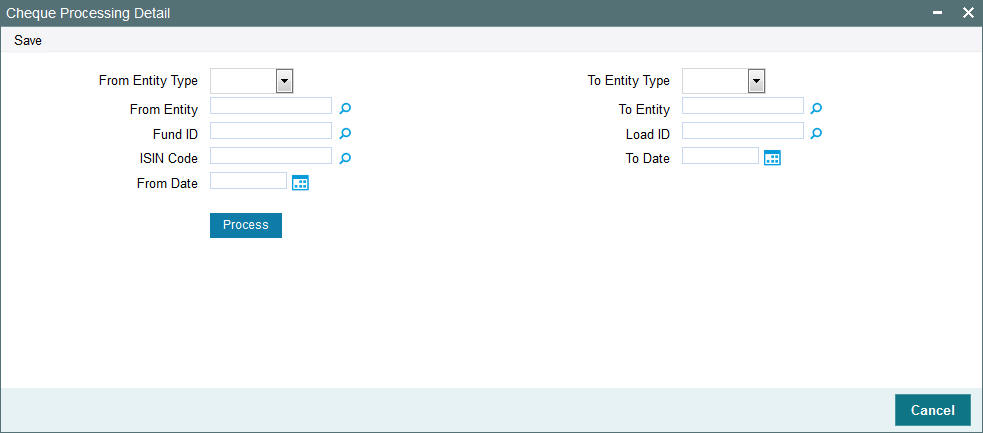
Task: Focus the Load ID input field
Action: [x=743, y=130]
